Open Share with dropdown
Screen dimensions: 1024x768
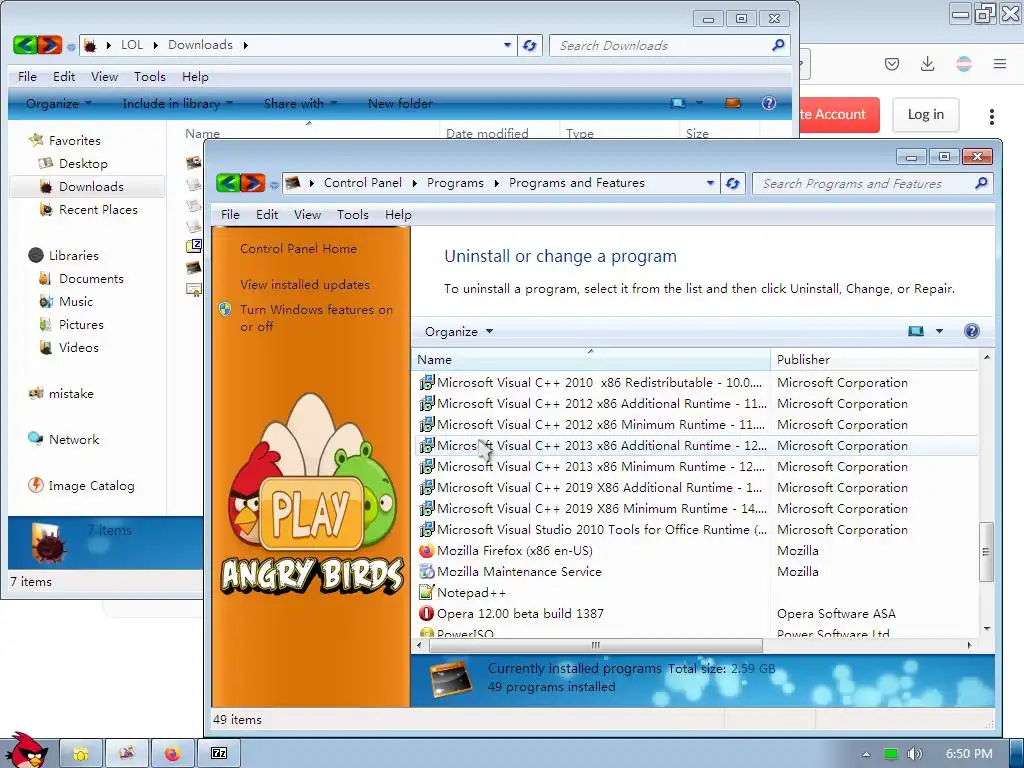pos(300,103)
